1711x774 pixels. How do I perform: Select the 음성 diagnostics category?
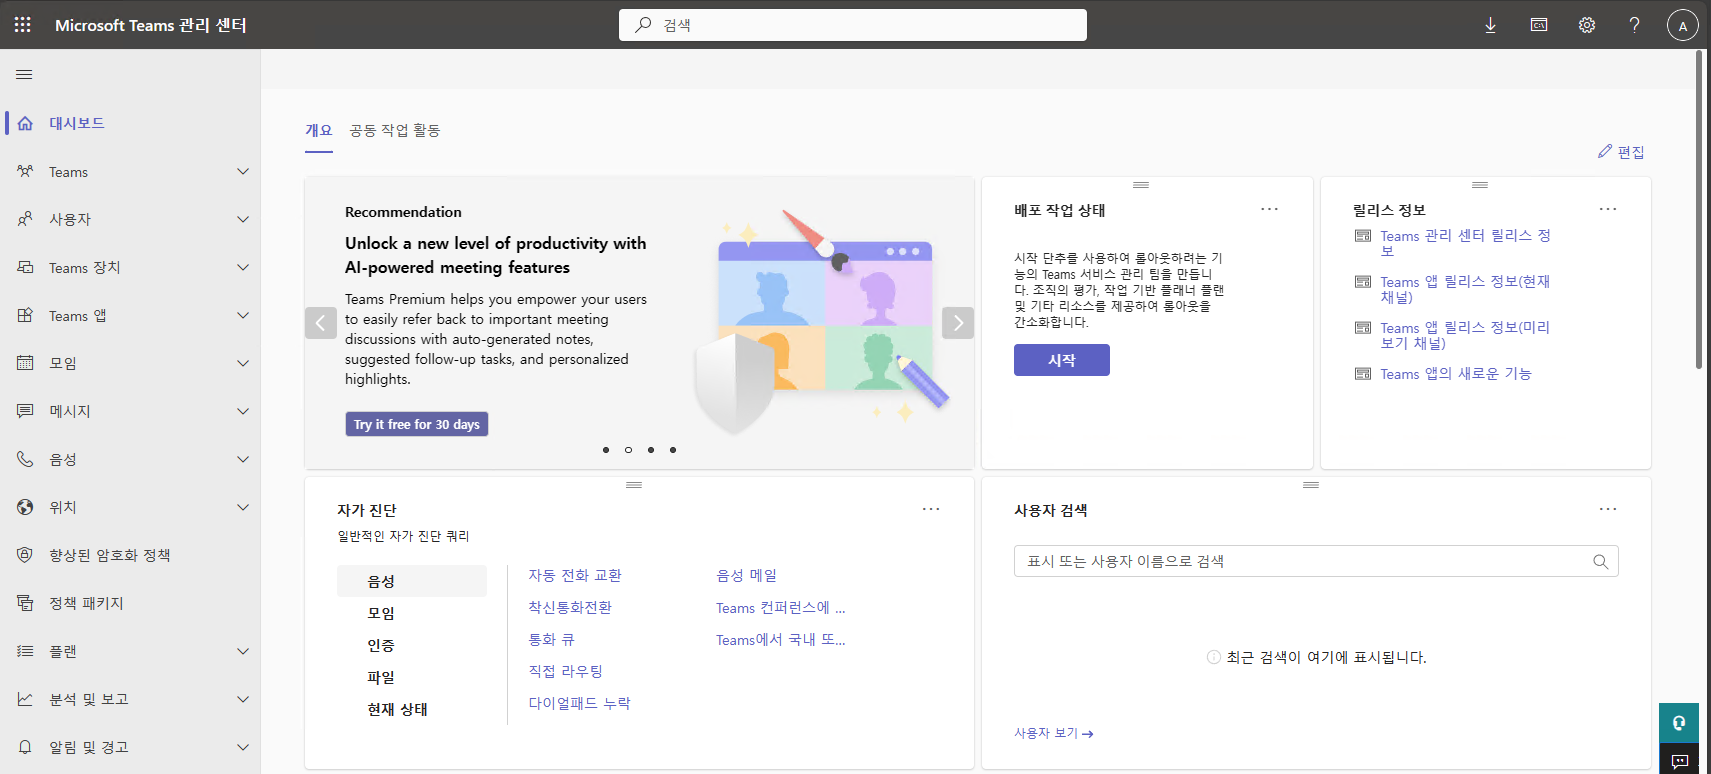(412, 581)
